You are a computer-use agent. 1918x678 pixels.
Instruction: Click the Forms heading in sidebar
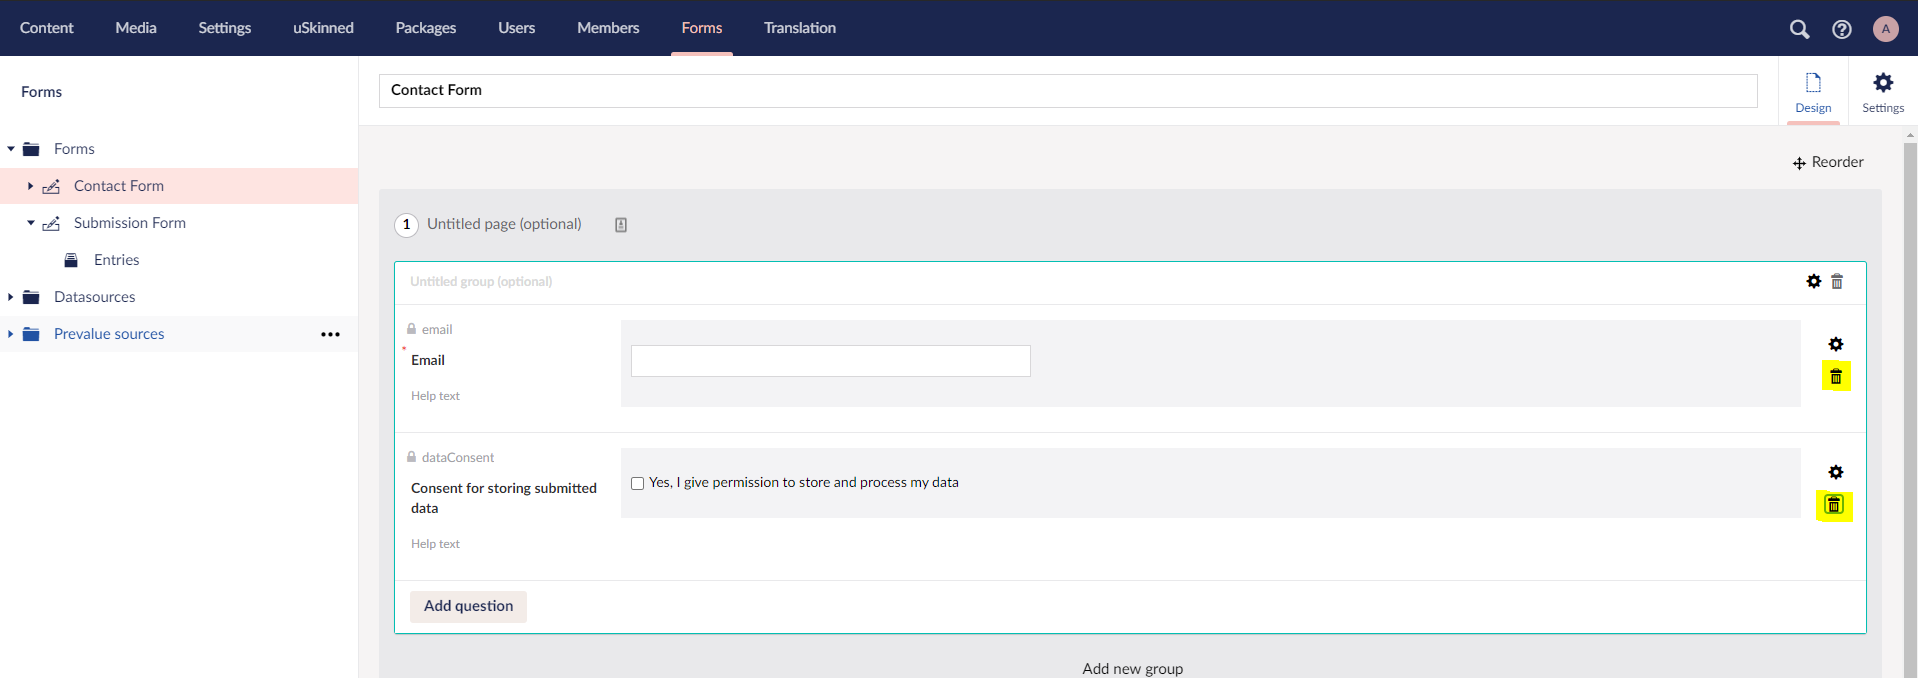point(41,92)
